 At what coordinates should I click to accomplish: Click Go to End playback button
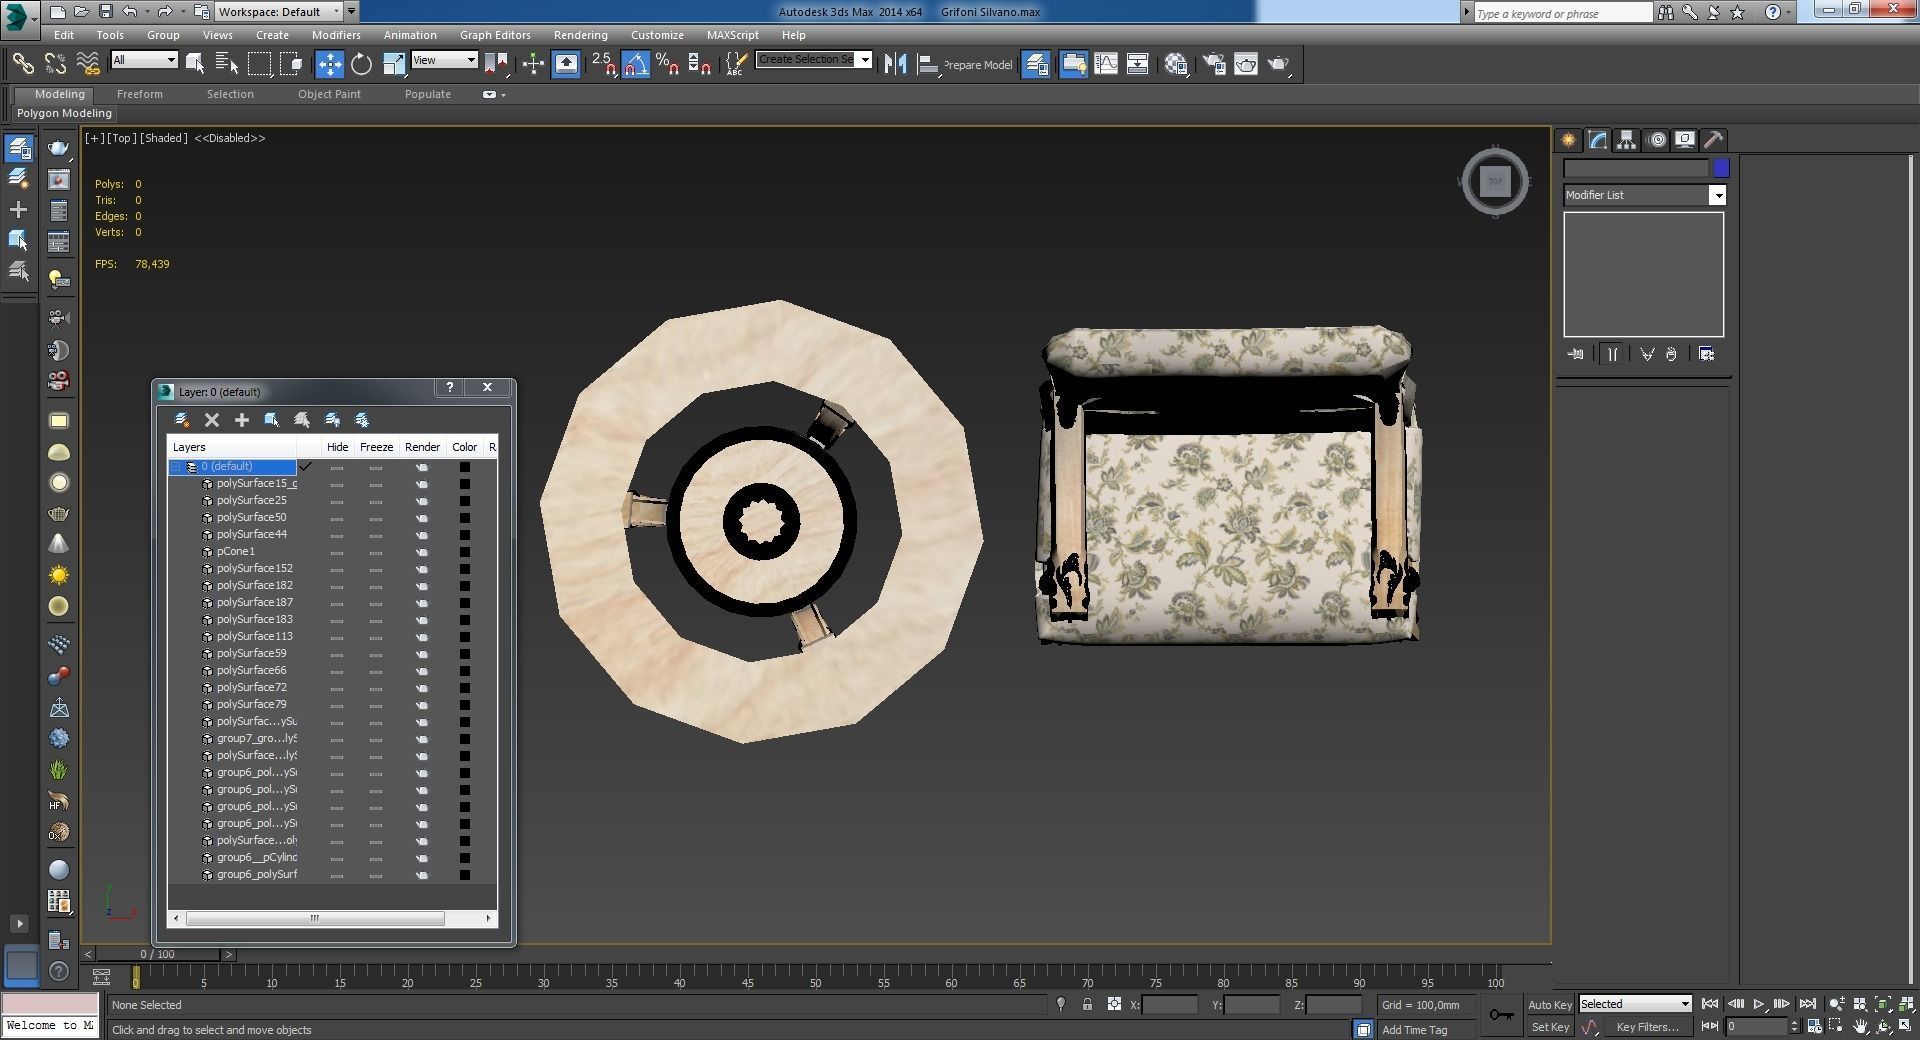(1807, 1004)
